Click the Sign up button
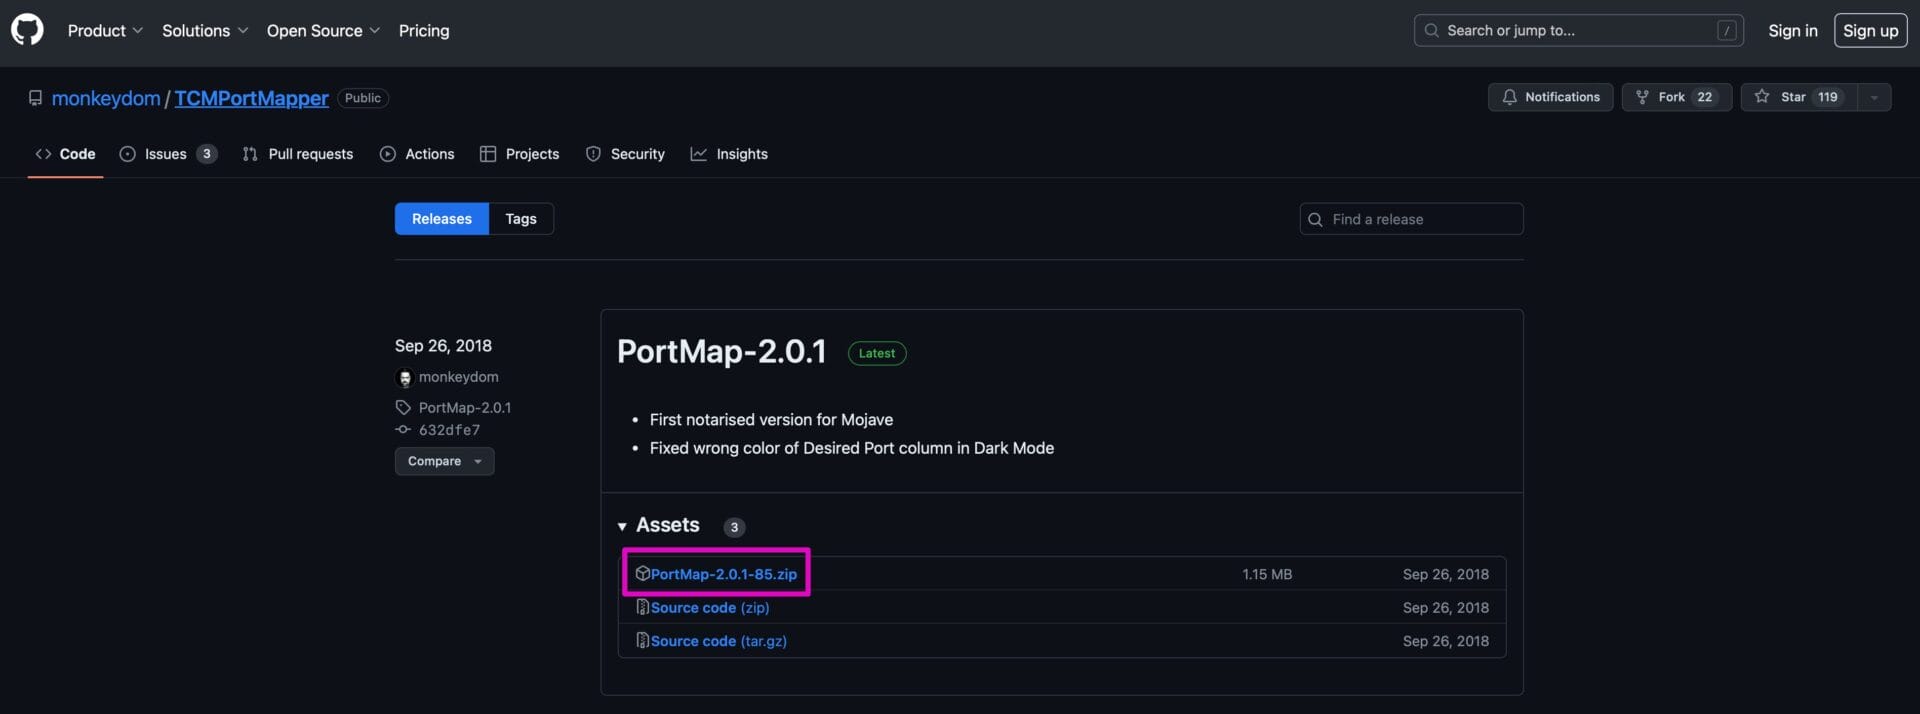Screen dimensions: 1920x714 (1870, 31)
